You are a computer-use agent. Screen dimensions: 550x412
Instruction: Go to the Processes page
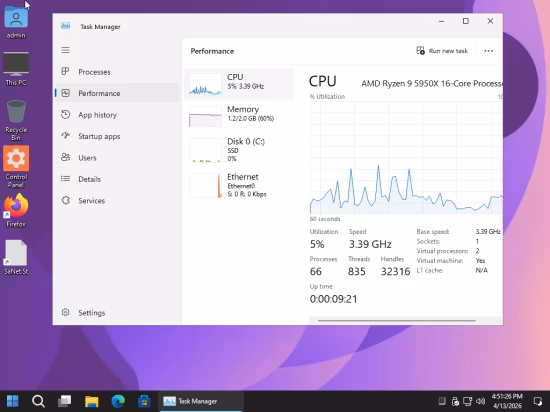(118, 72)
